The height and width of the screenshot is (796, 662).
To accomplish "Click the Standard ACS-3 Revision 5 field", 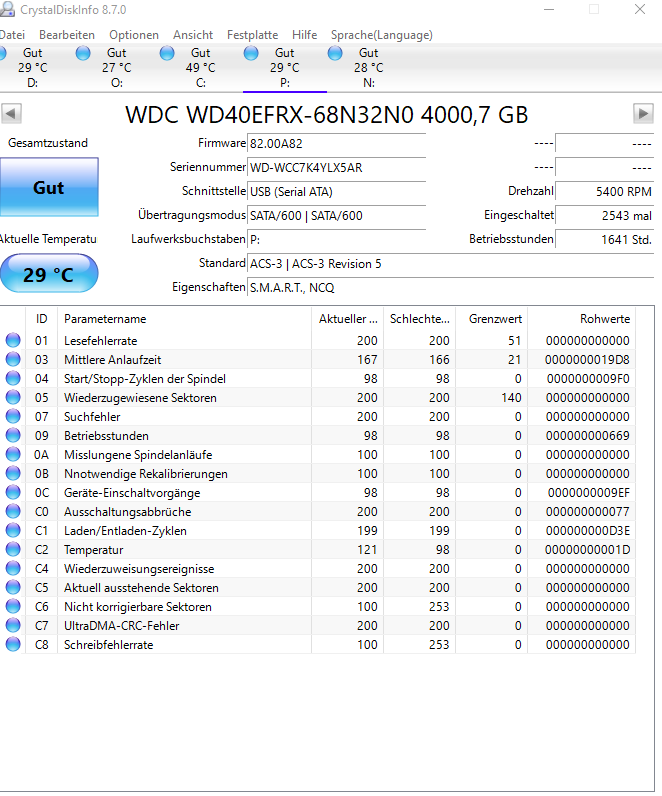I will [450, 264].
